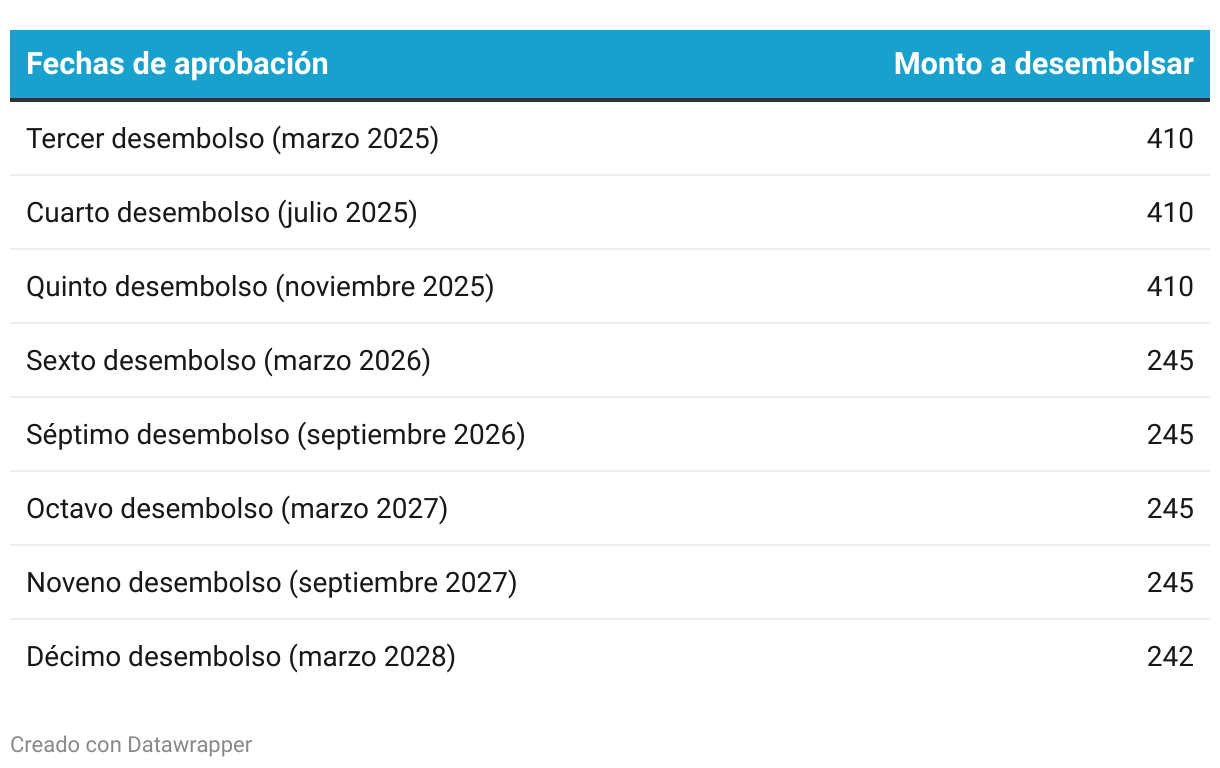1220x768 pixels.
Task: Select the 'Séptimo desembolso (septiembre 2026)' row label
Action: click(276, 434)
